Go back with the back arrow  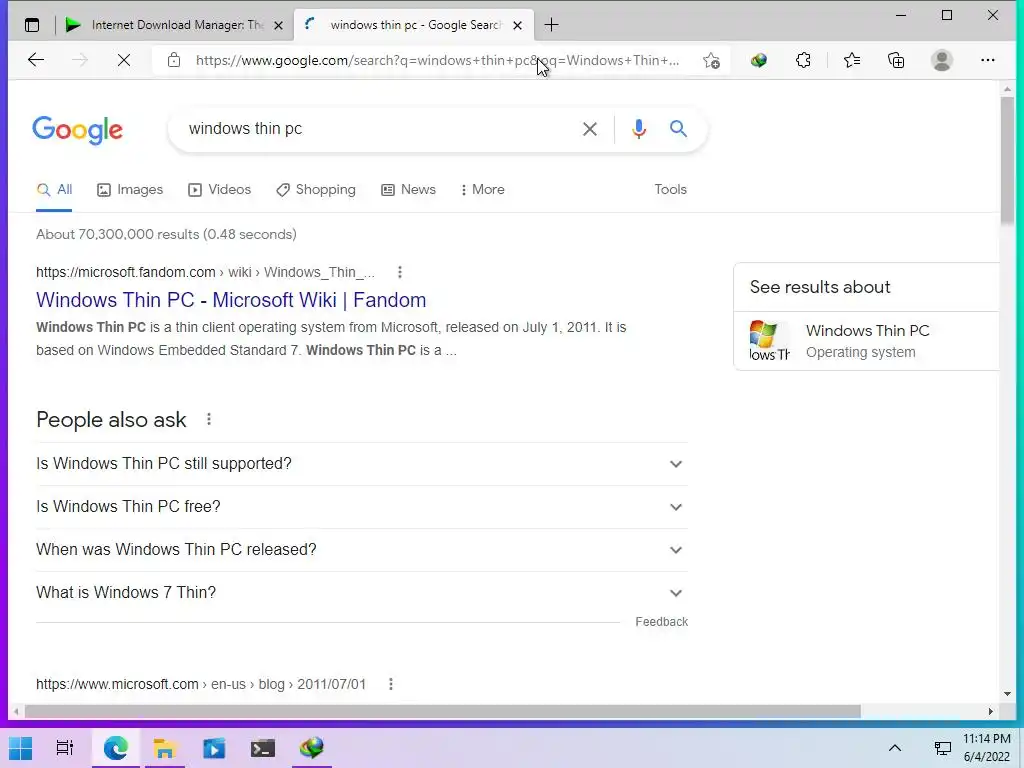pyautogui.click(x=36, y=60)
